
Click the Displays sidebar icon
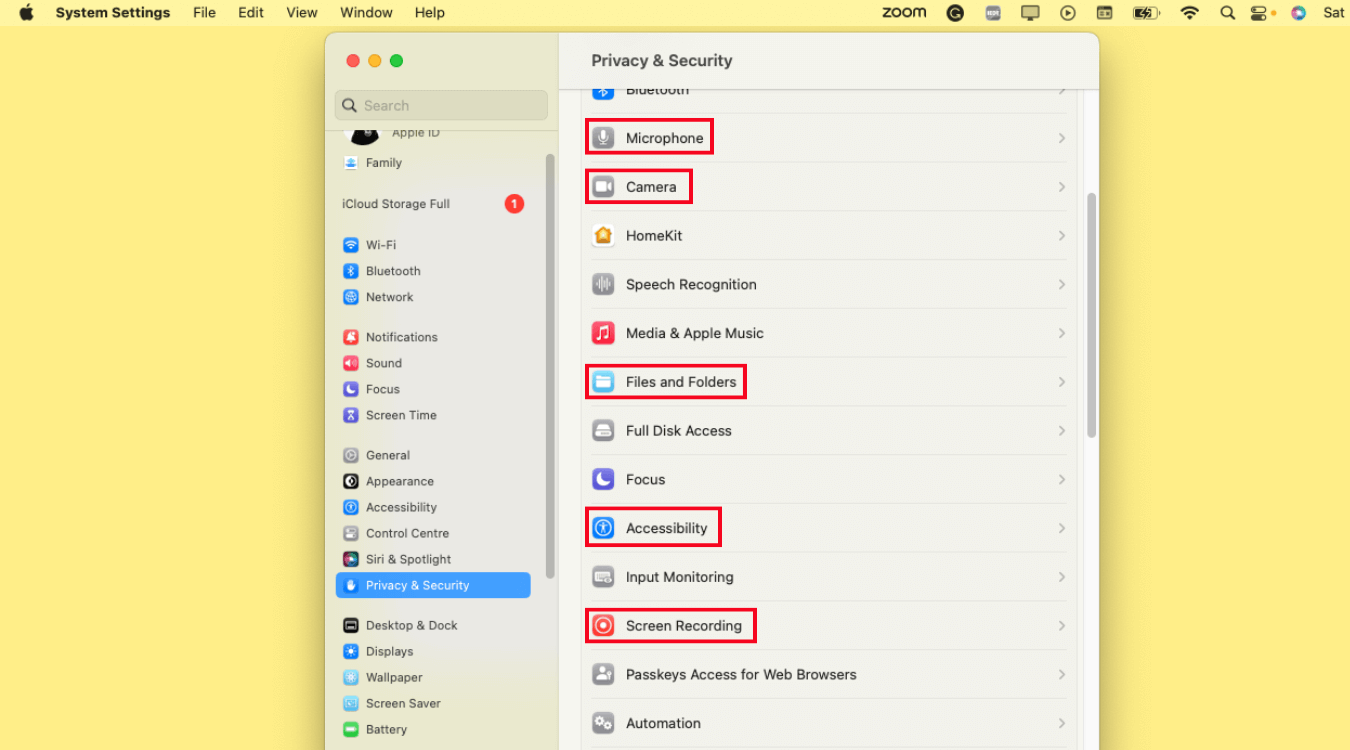coord(351,651)
